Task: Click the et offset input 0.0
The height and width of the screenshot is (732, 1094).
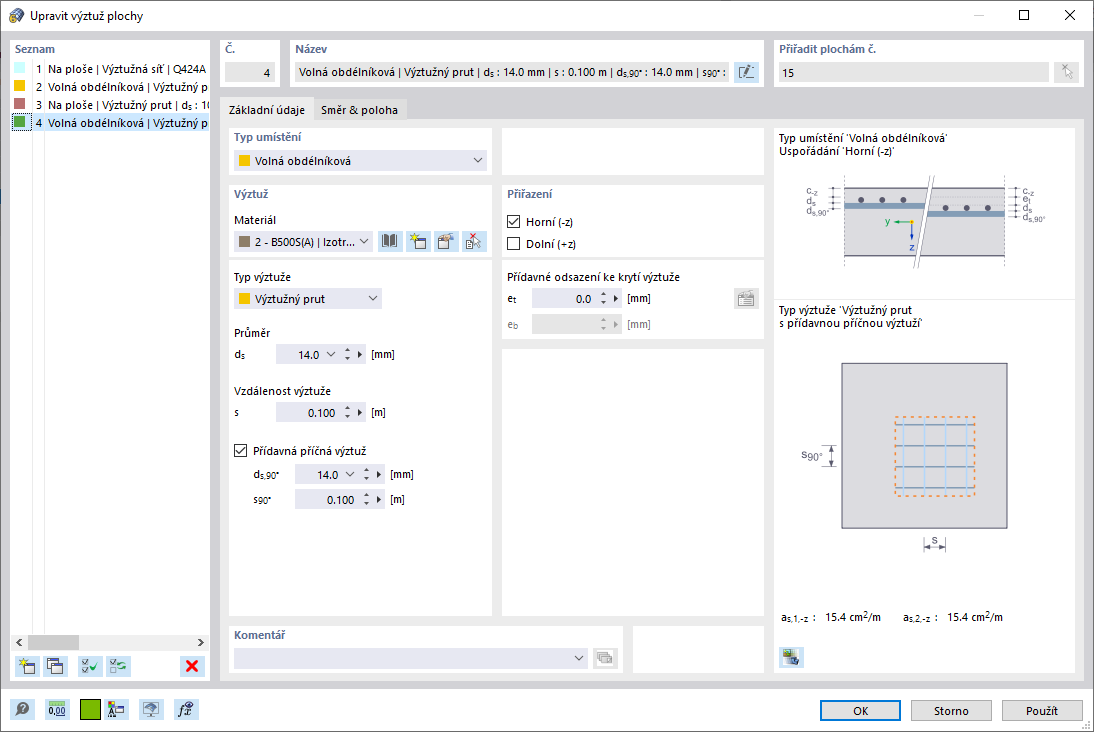Action: (564, 299)
